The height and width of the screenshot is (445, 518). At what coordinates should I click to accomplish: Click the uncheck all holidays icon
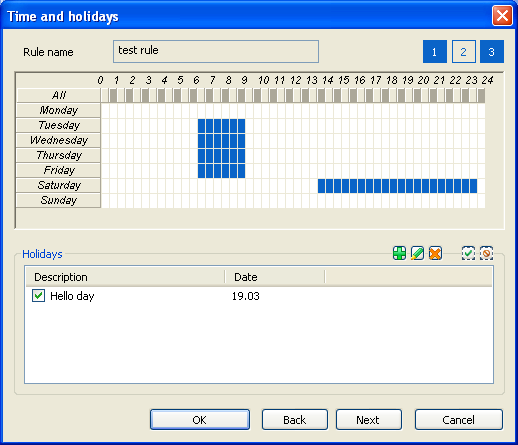coord(486,253)
